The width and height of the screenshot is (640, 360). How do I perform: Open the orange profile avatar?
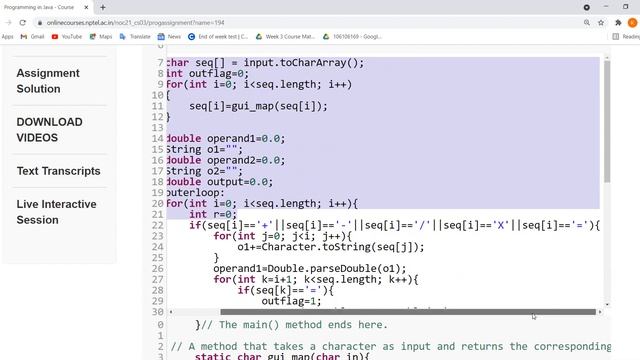633,23
